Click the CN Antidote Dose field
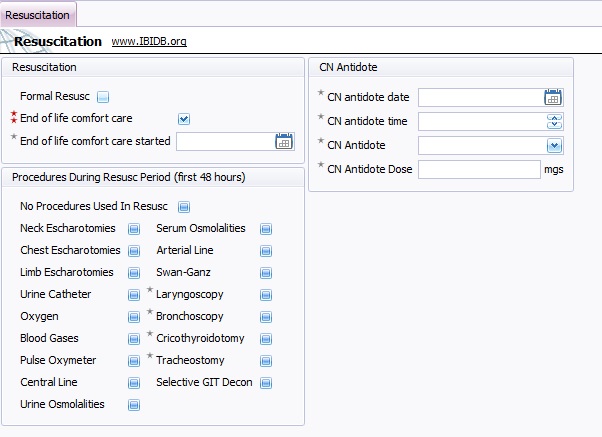This screenshot has height=437, width=602. click(479, 169)
